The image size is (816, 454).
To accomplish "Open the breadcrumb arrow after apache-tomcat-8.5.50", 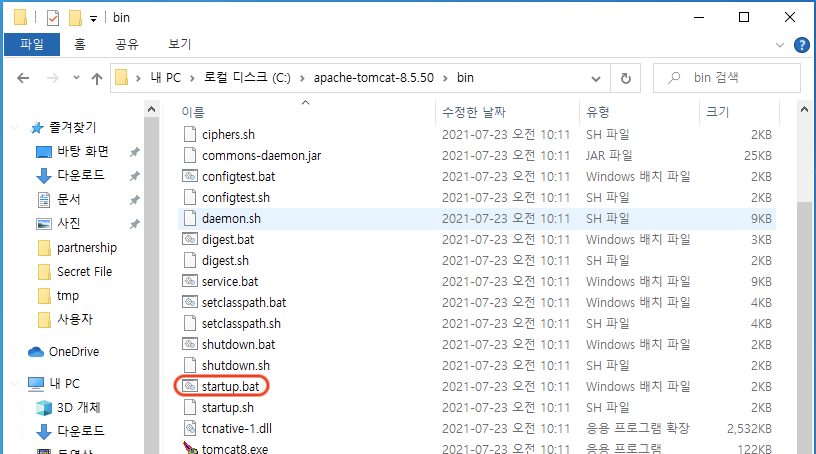I will coord(445,79).
